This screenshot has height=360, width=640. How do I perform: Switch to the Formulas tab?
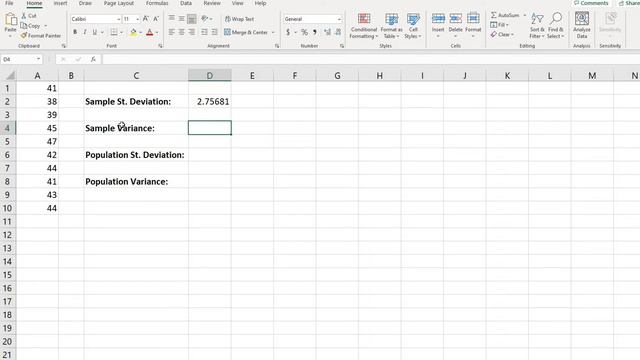click(157, 3)
